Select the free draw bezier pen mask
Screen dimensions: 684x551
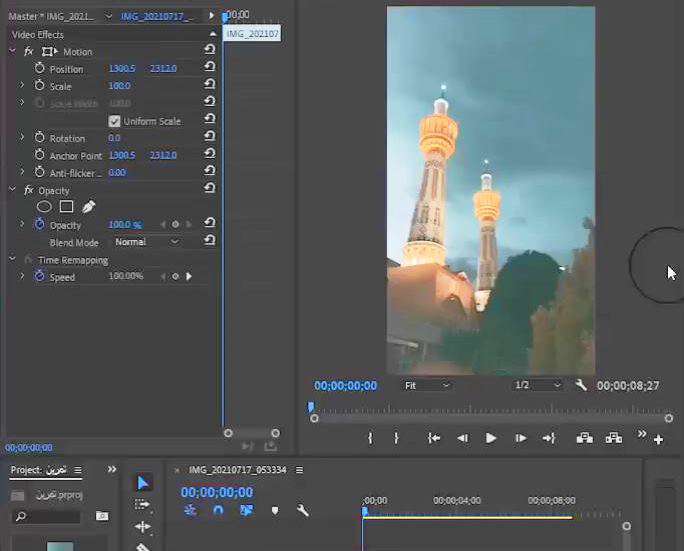tap(88, 207)
